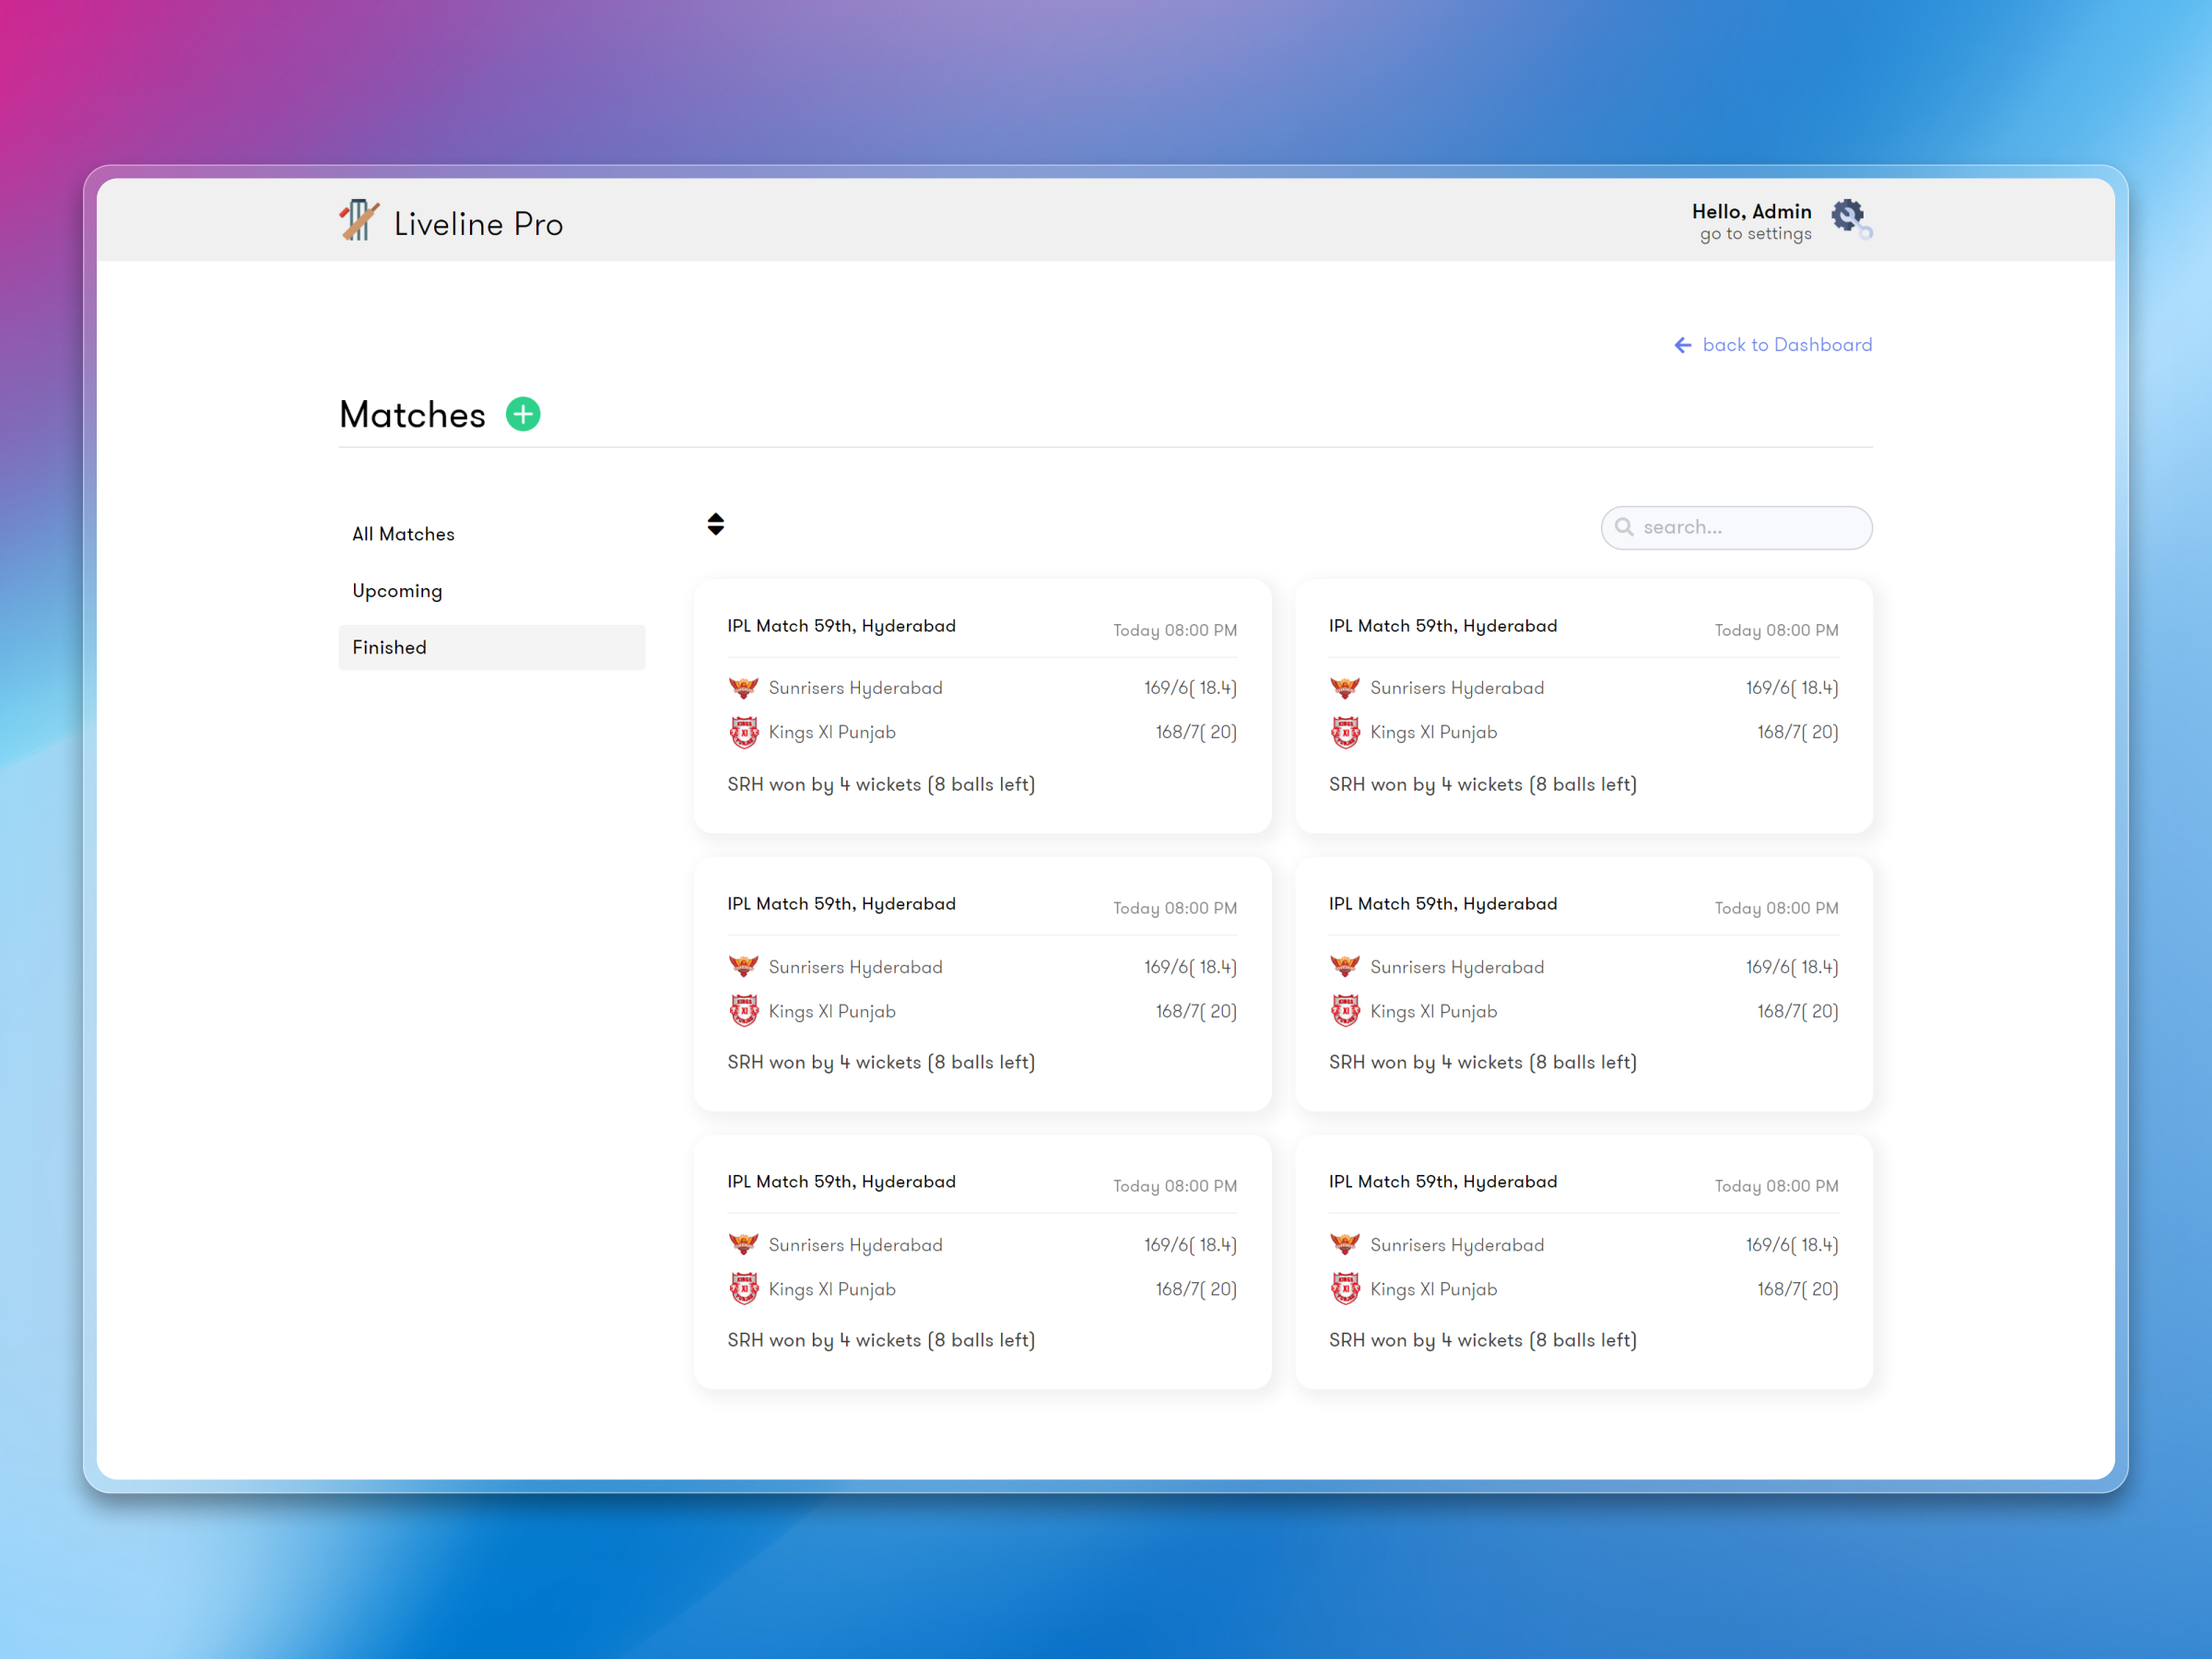Click Kings XI Punjab logo in middle-left card
Screen dimensions: 2212x1659
(744, 1010)
